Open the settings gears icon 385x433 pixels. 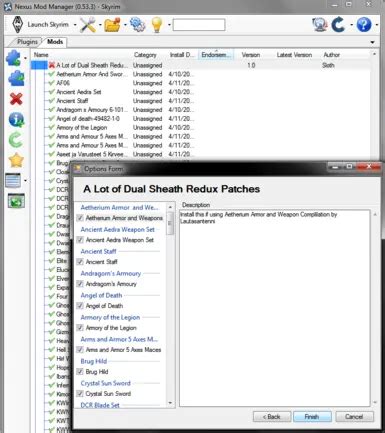coord(138,24)
